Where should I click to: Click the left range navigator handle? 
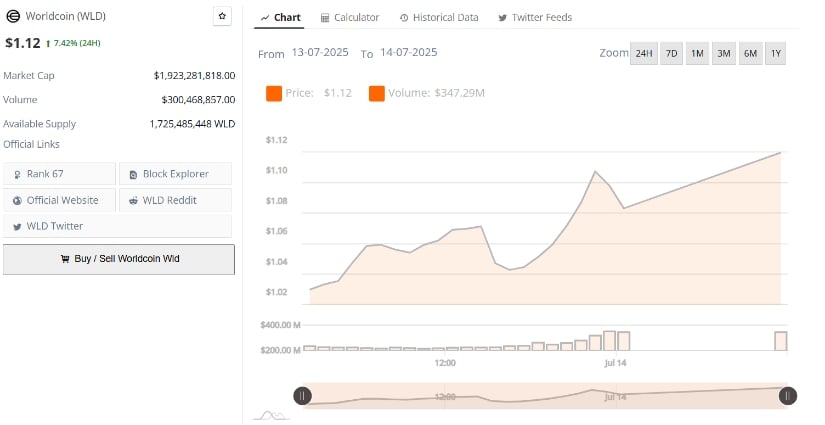(302, 396)
